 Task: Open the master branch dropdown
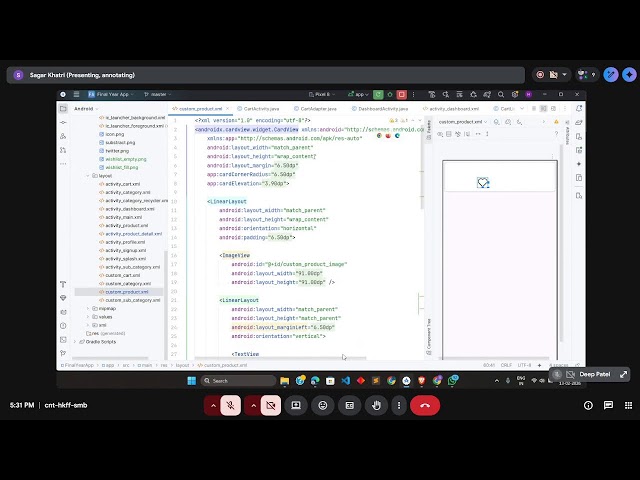click(158, 94)
